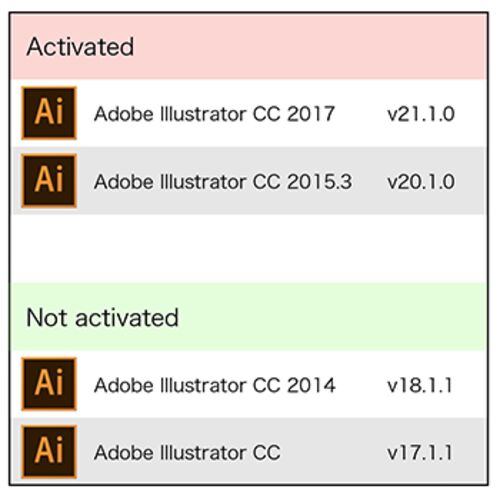The width and height of the screenshot is (500, 499).
Task: Select the Adobe Illustrator CC 2015.3 label
Action: click(223, 182)
